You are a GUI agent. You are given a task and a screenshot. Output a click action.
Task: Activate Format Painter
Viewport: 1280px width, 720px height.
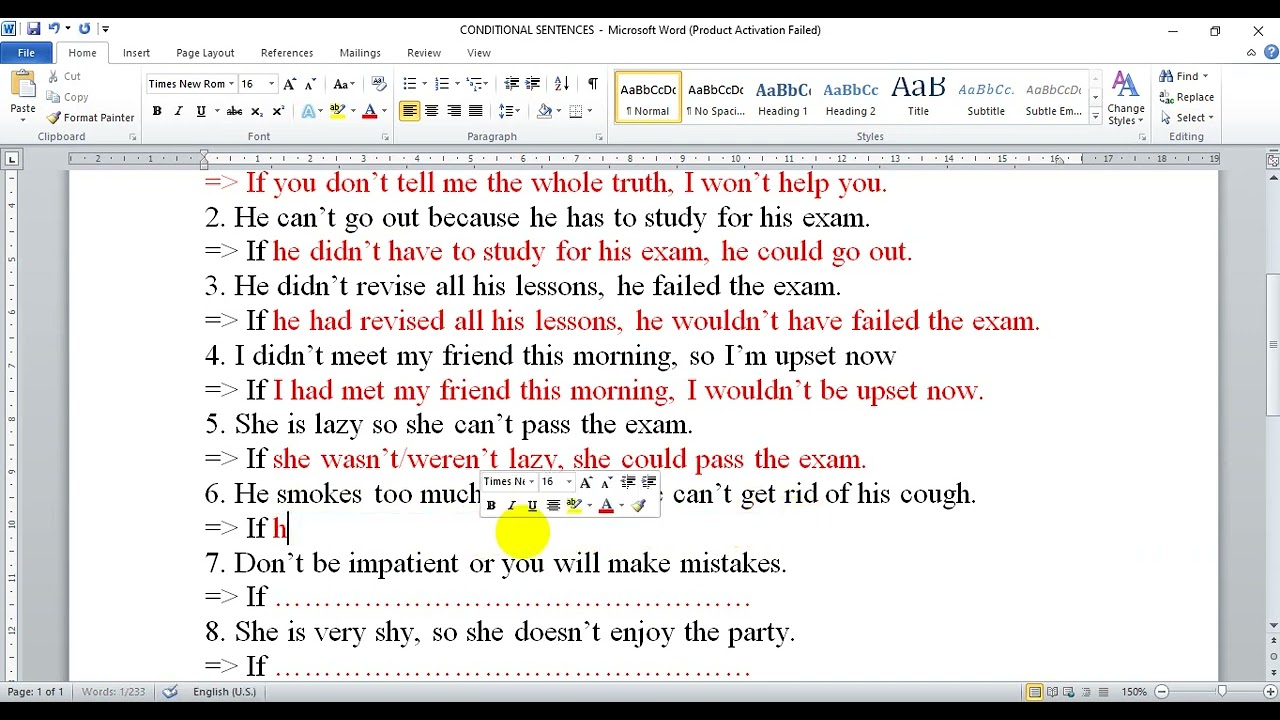coord(90,118)
